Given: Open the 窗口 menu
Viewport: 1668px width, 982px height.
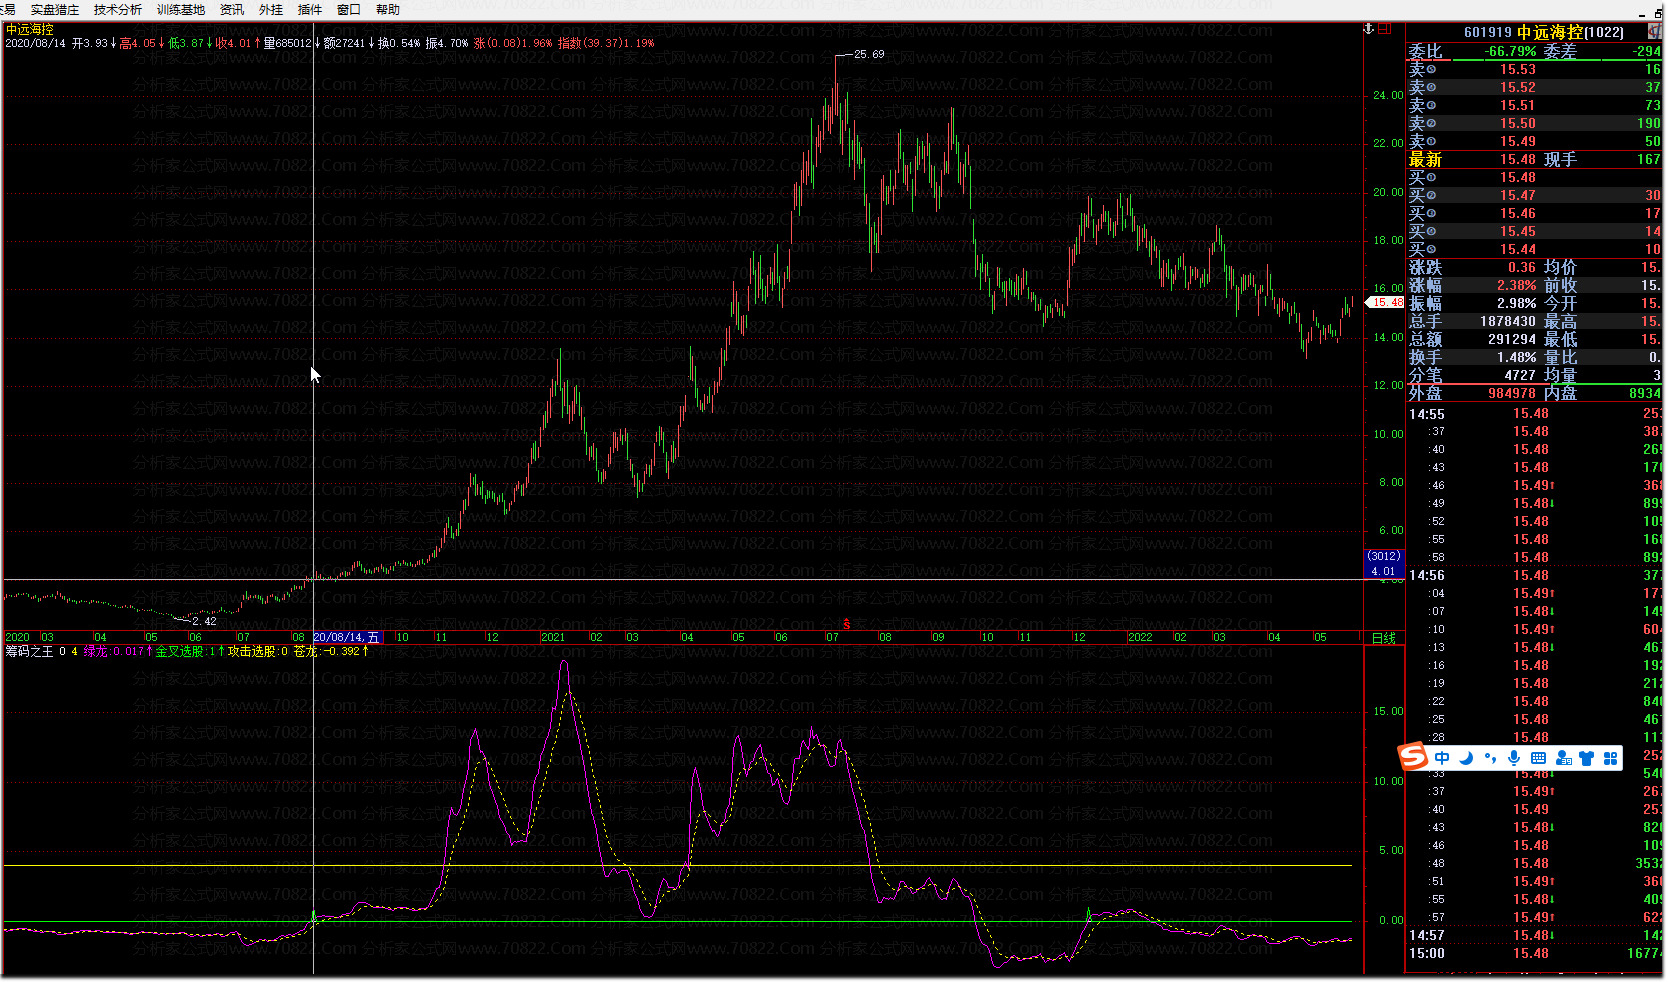Looking at the screenshot, I should (349, 10).
